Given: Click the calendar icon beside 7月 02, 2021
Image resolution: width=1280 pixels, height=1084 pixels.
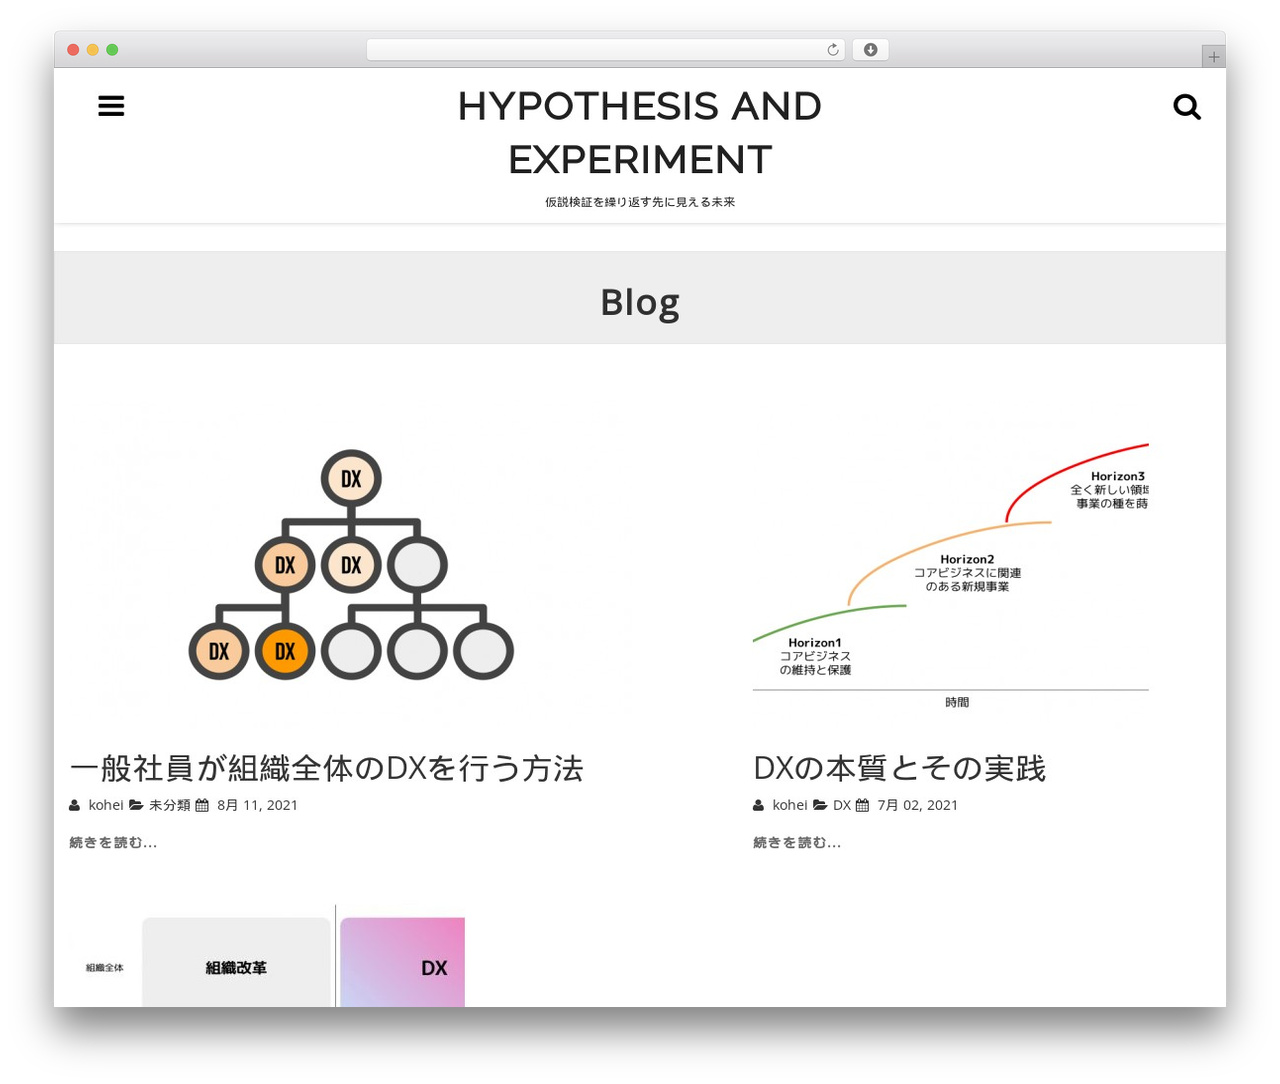Looking at the screenshot, I should tap(862, 805).
